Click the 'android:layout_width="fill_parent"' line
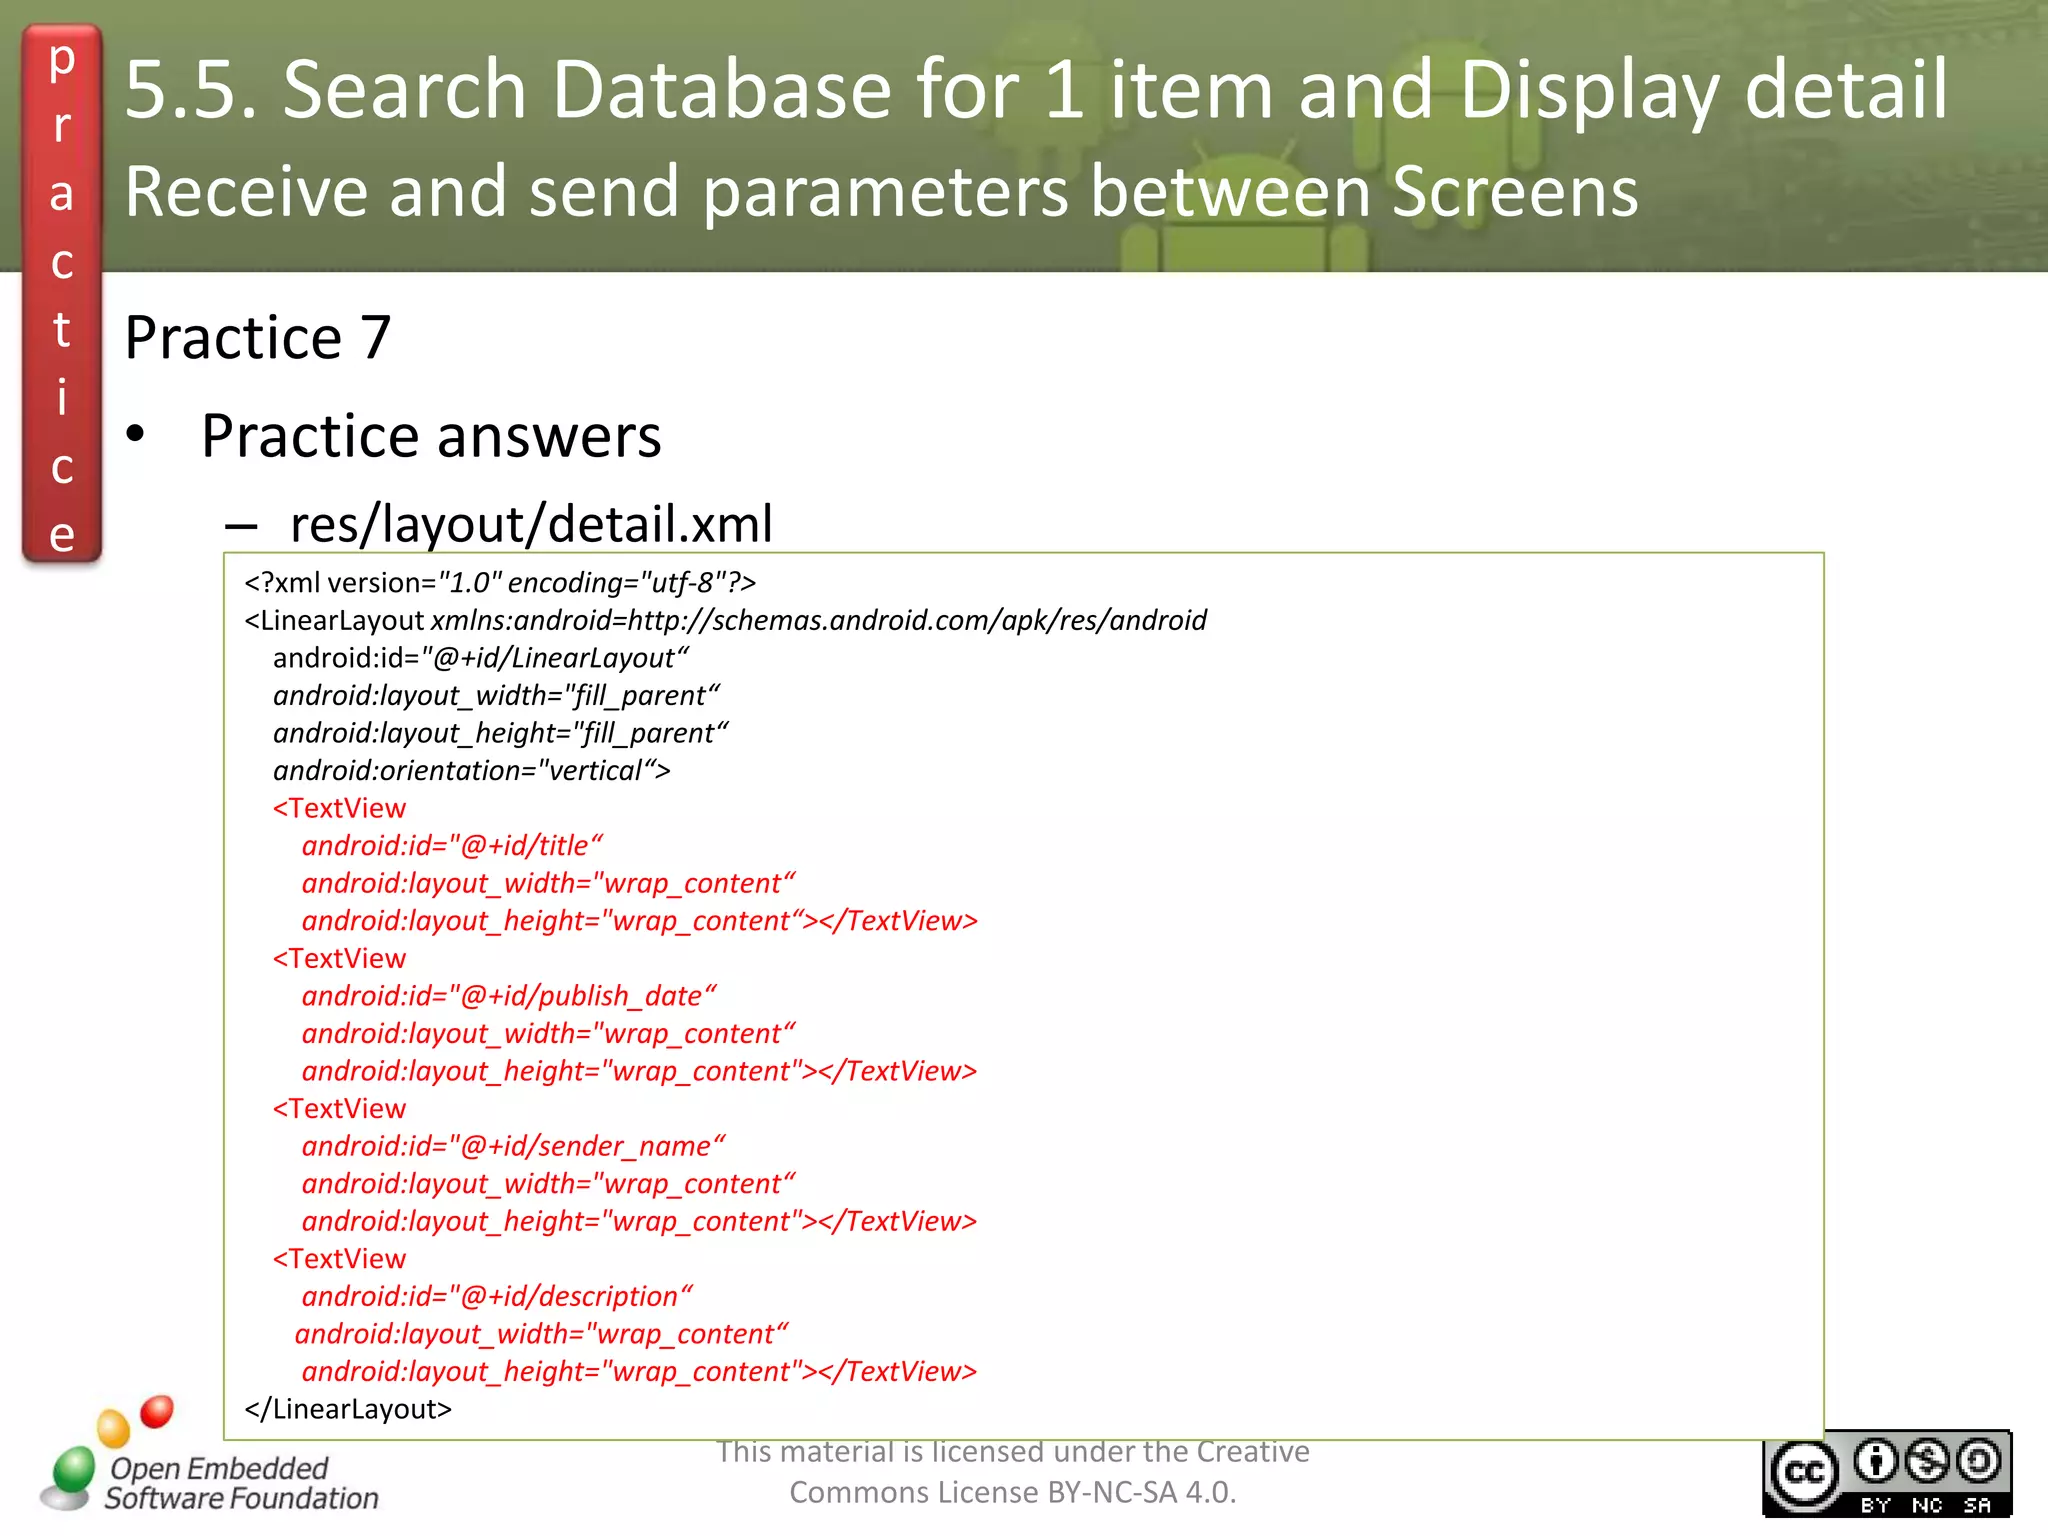The height and width of the screenshot is (1536, 2048). point(496,695)
